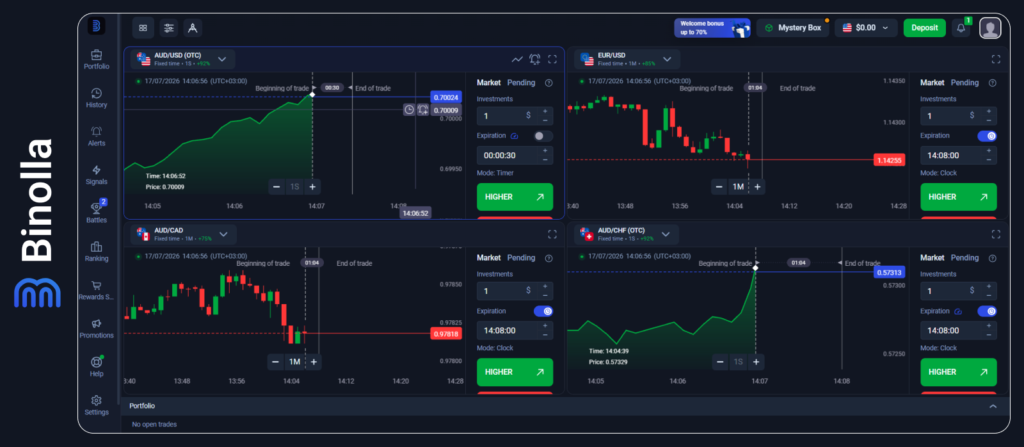Expand AUD/USD chart to fullscreen
Viewport: 1024px width, 447px height.
(x=552, y=59)
